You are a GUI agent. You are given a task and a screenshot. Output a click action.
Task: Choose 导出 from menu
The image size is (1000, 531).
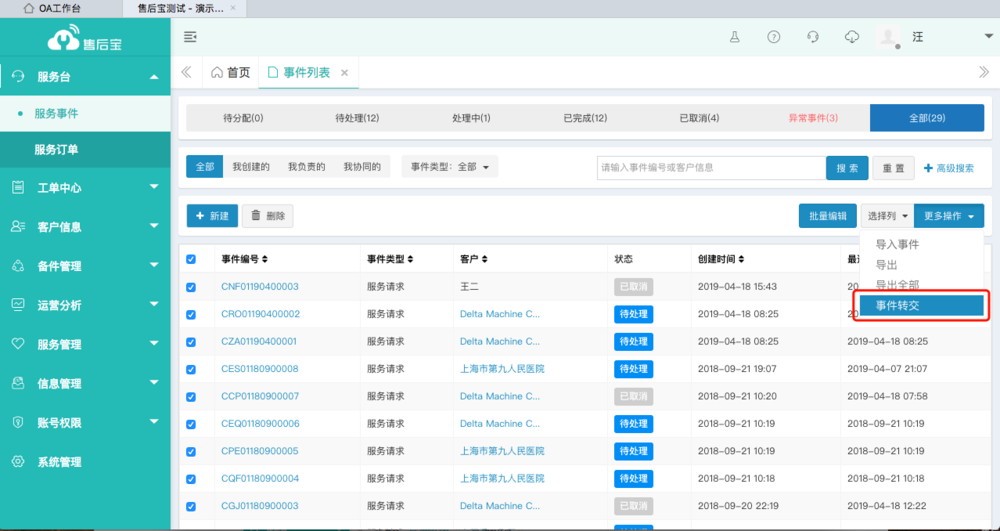click(886, 265)
